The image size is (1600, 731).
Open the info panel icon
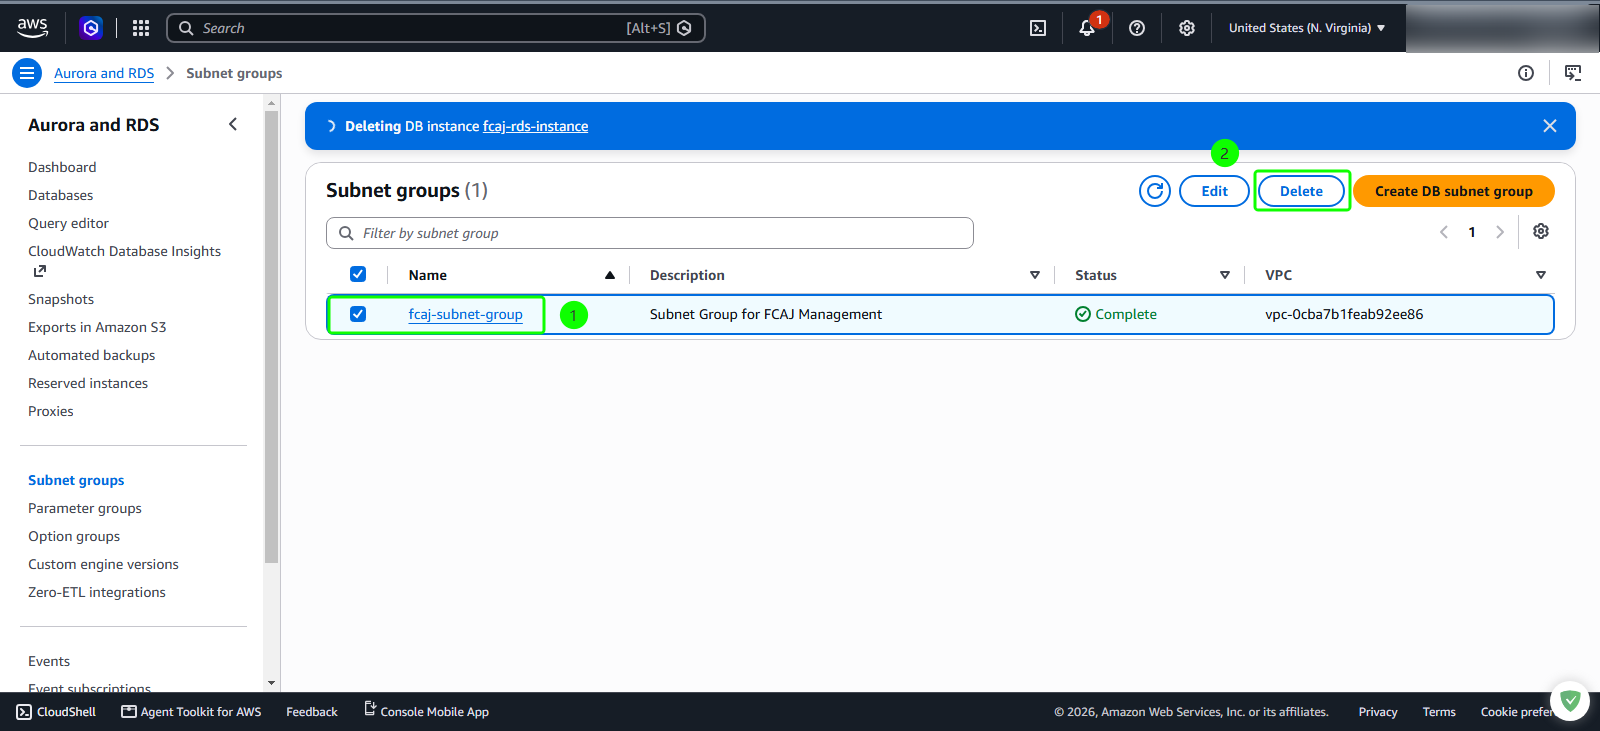(1526, 73)
